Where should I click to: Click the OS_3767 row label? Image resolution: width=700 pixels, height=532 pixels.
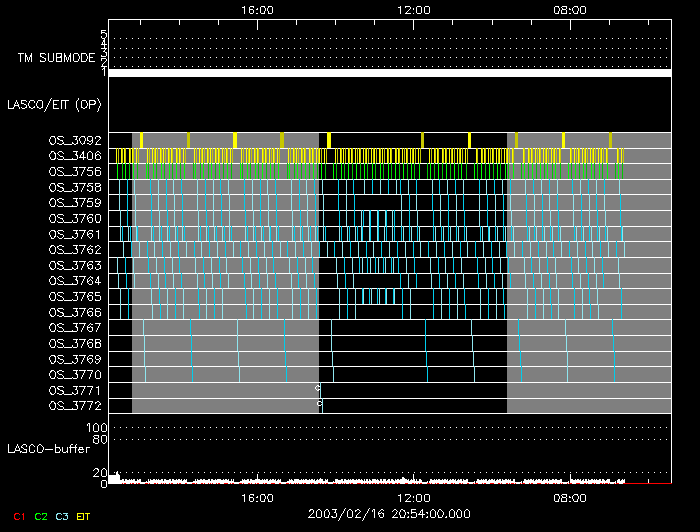[75, 328]
